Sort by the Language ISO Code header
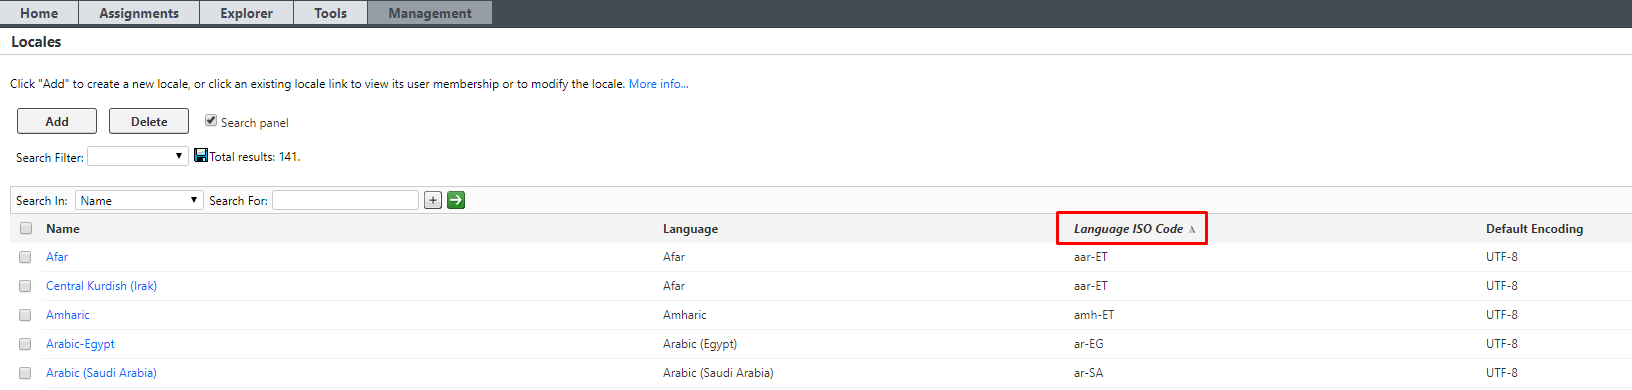Image resolution: width=1632 pixels, height=390 pixels. point(1128,229)
